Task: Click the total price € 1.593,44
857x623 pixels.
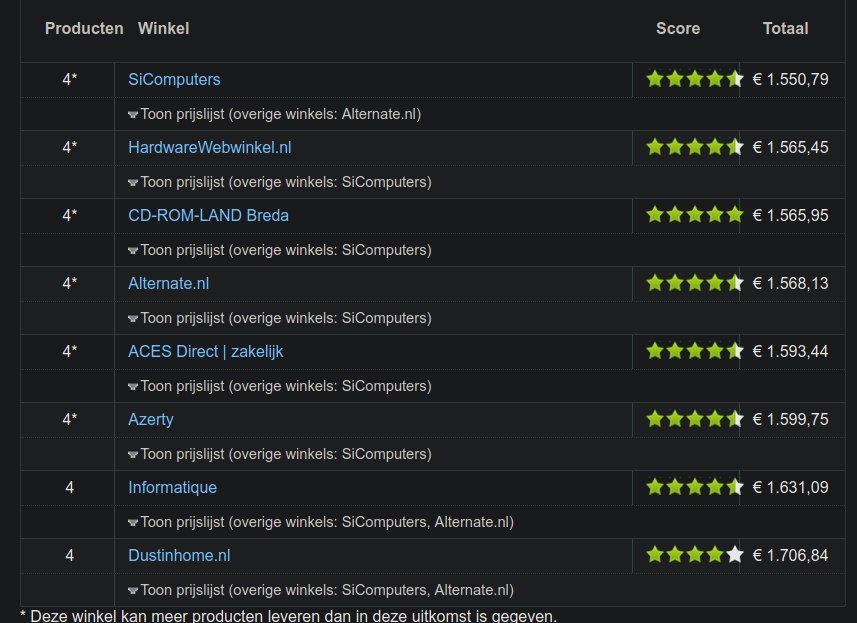Action: pyautogui.click(x=790, y=351)
